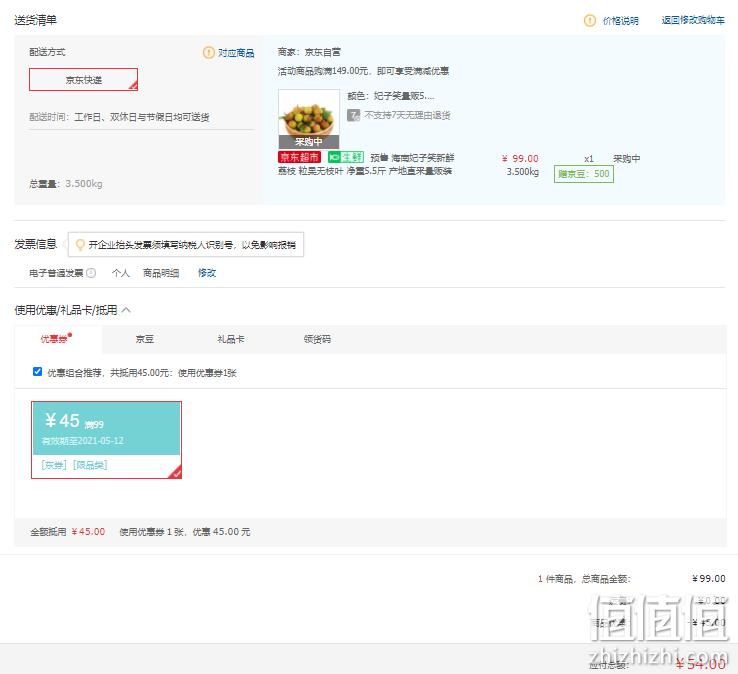Click the 总重量: 3.500kg text
738x674 pixels.
[x=66, y=184]
